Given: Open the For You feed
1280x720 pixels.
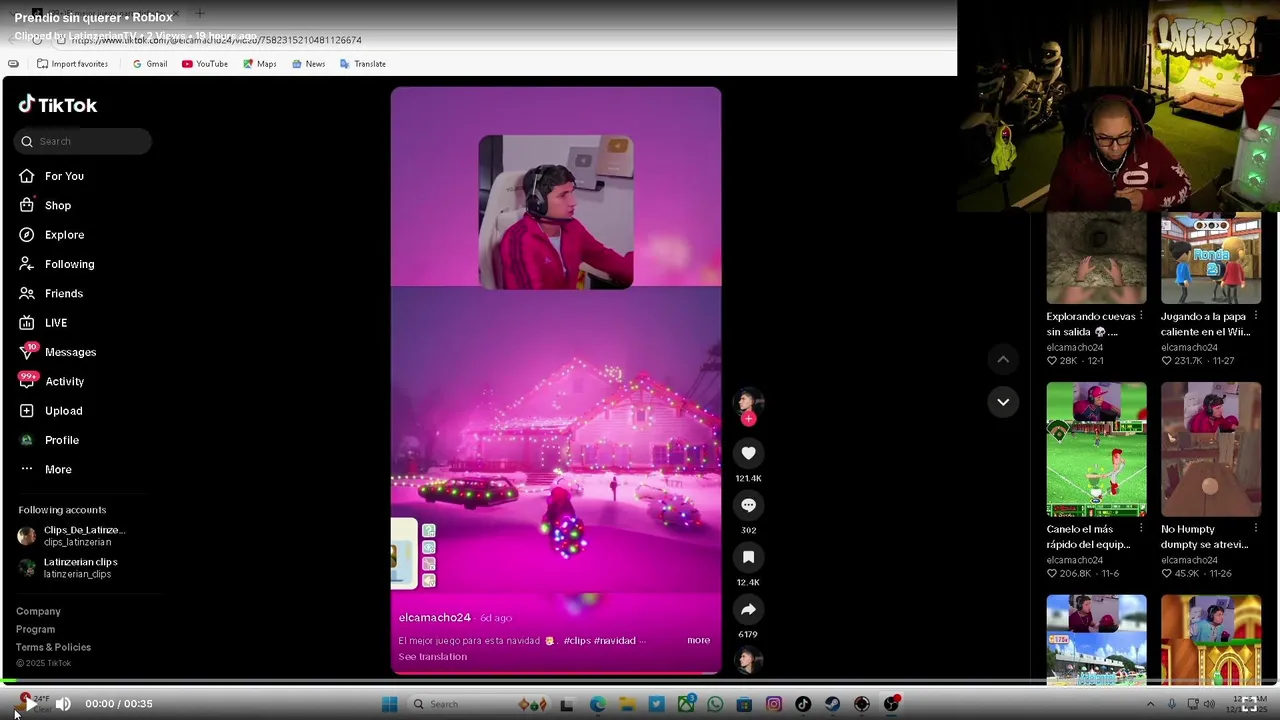Looking at the screenshot, I should (51, 176).
